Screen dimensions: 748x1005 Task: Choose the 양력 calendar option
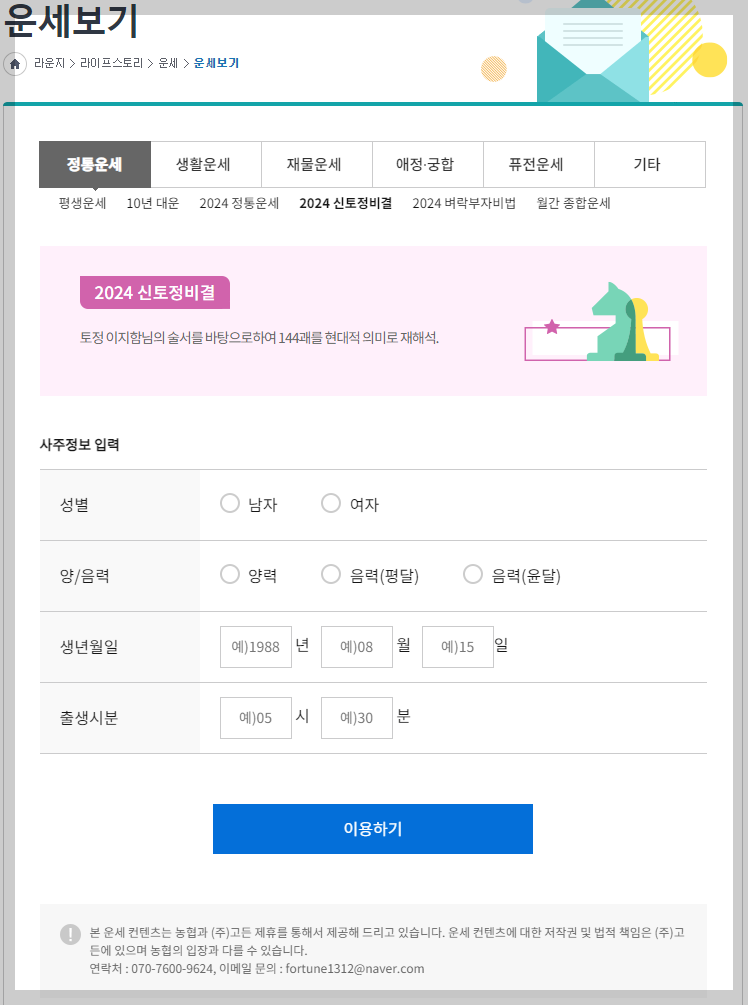[229, 574]
